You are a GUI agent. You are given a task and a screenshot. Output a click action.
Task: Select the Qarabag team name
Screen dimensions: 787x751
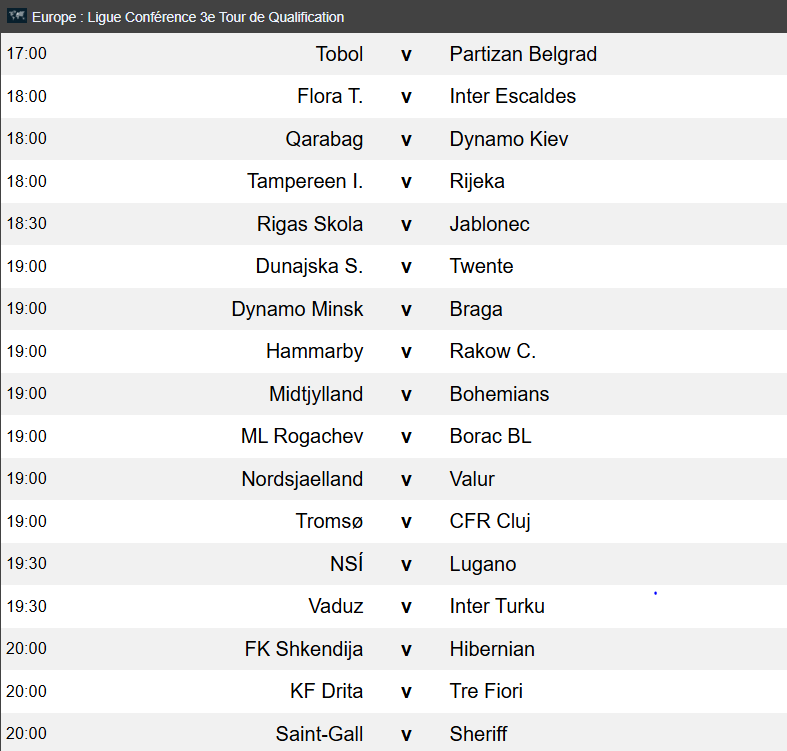(324, 139)
